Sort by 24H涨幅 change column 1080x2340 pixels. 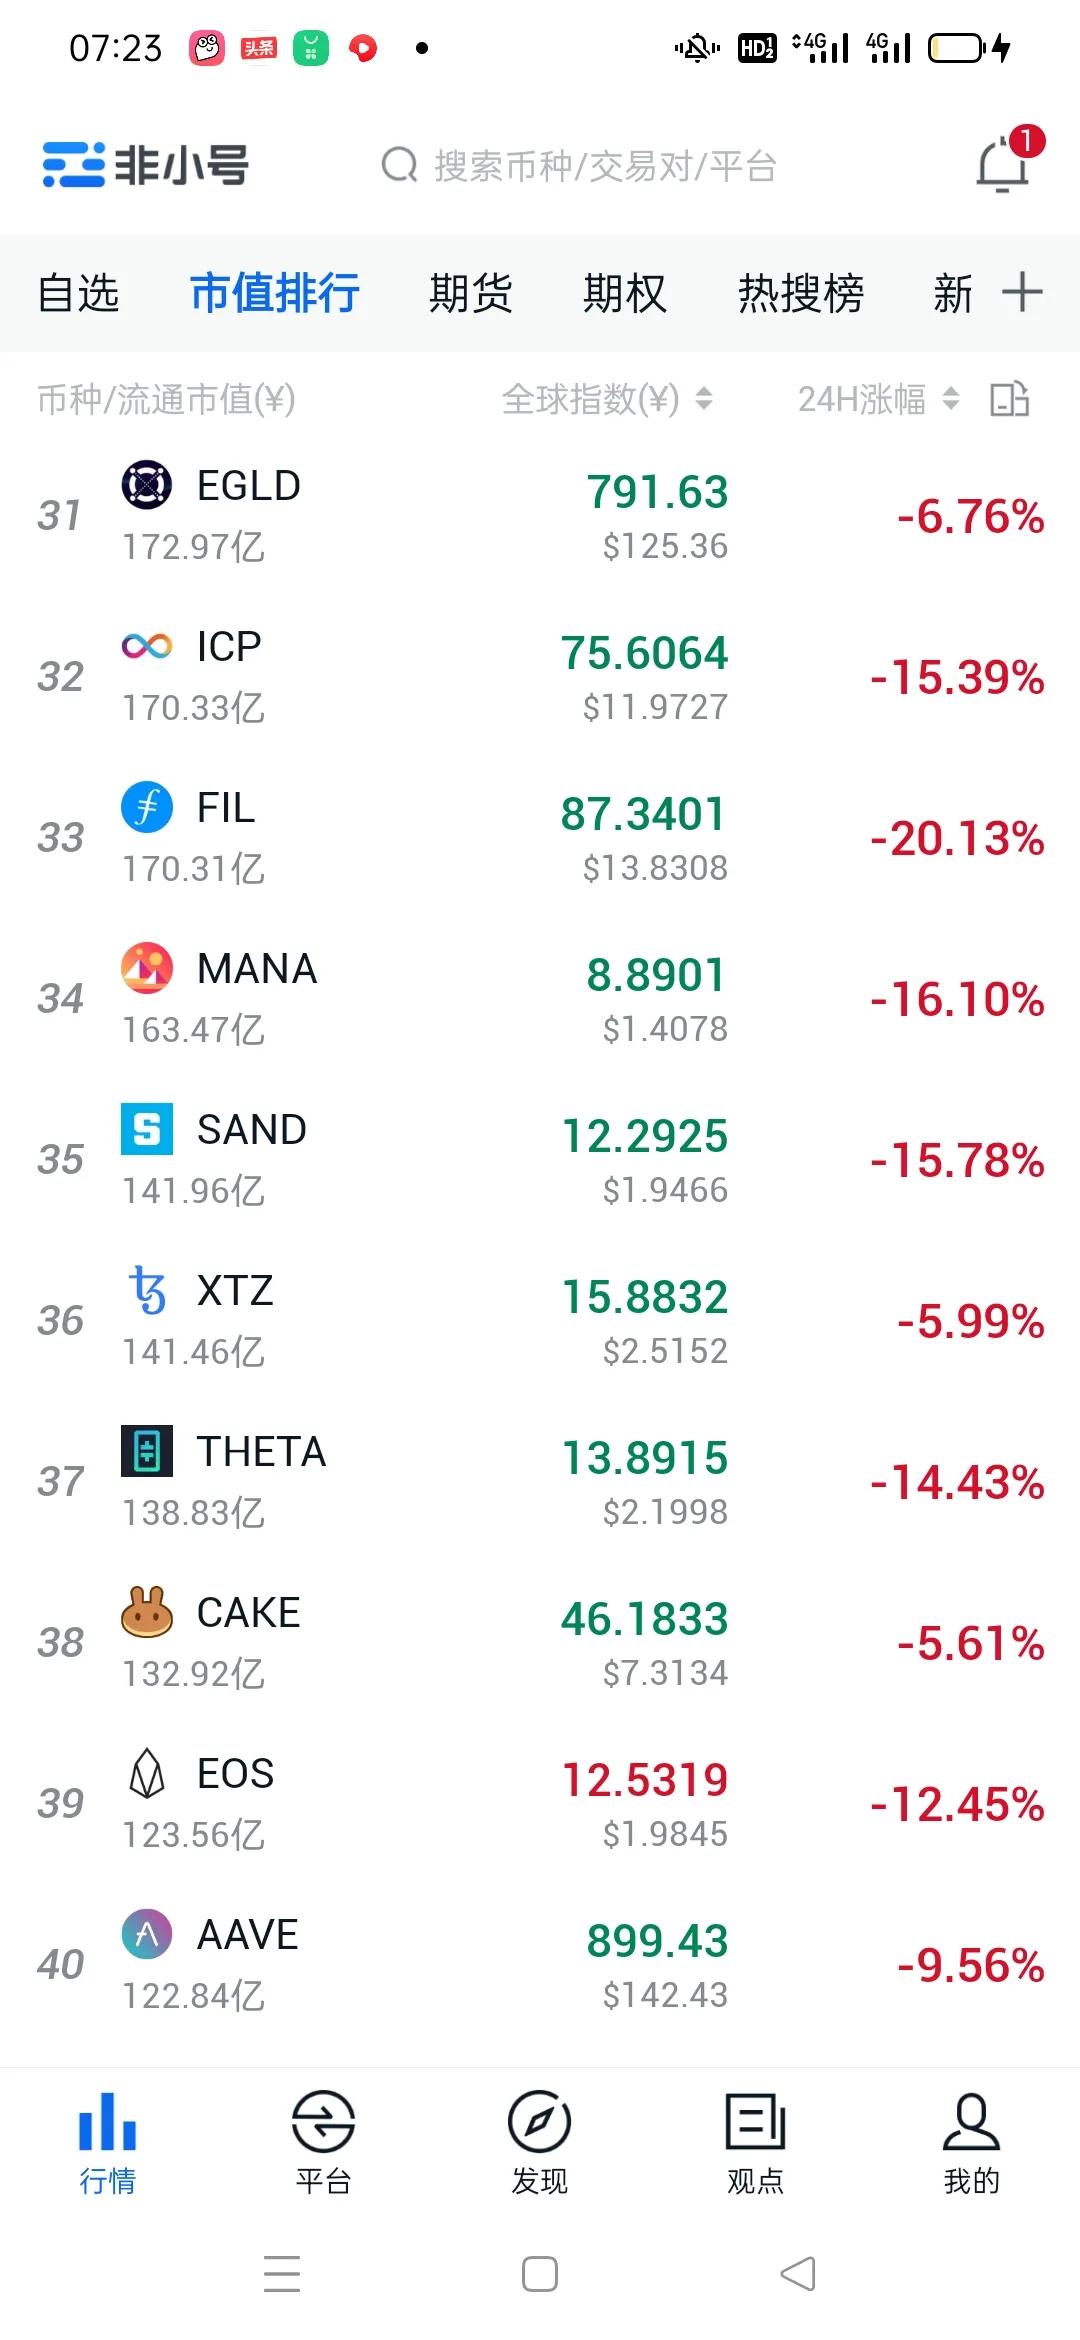coord(877,399)
